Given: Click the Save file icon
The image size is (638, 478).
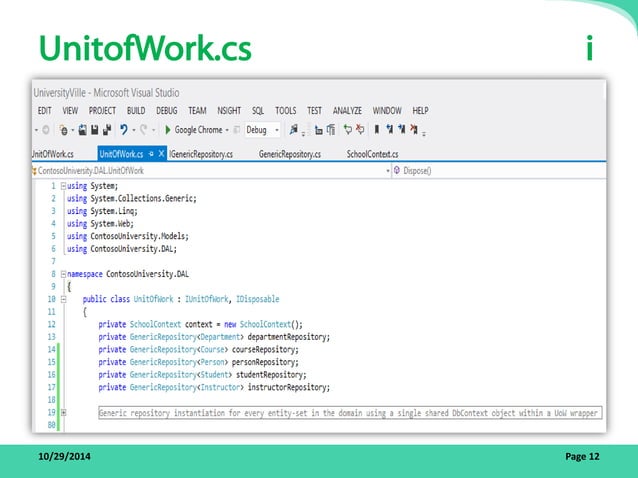Looking at the screenshot, I should coord(92,130).
